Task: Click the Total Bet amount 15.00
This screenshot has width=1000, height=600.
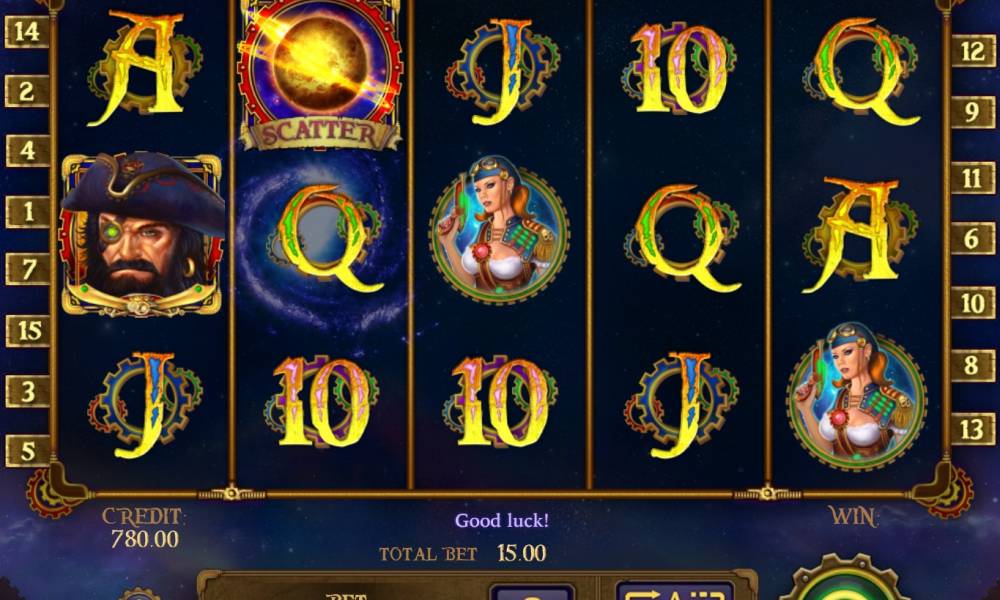Action: (522, 553)
